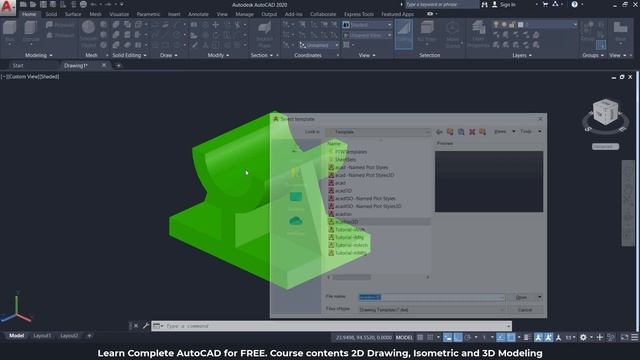Toggle the layer freeze sun icon
This screenshot has width=640, height=360.
[x=504, y=25]
